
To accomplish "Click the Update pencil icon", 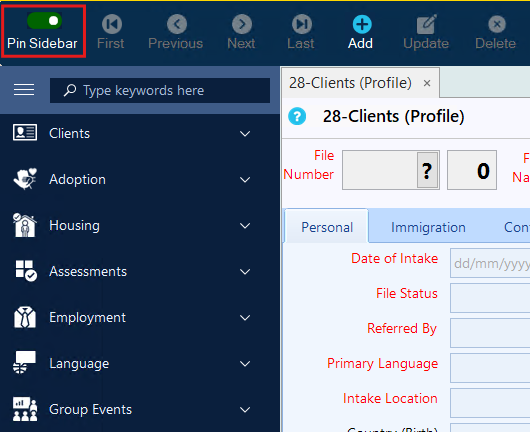I will (x=426, y=24).
